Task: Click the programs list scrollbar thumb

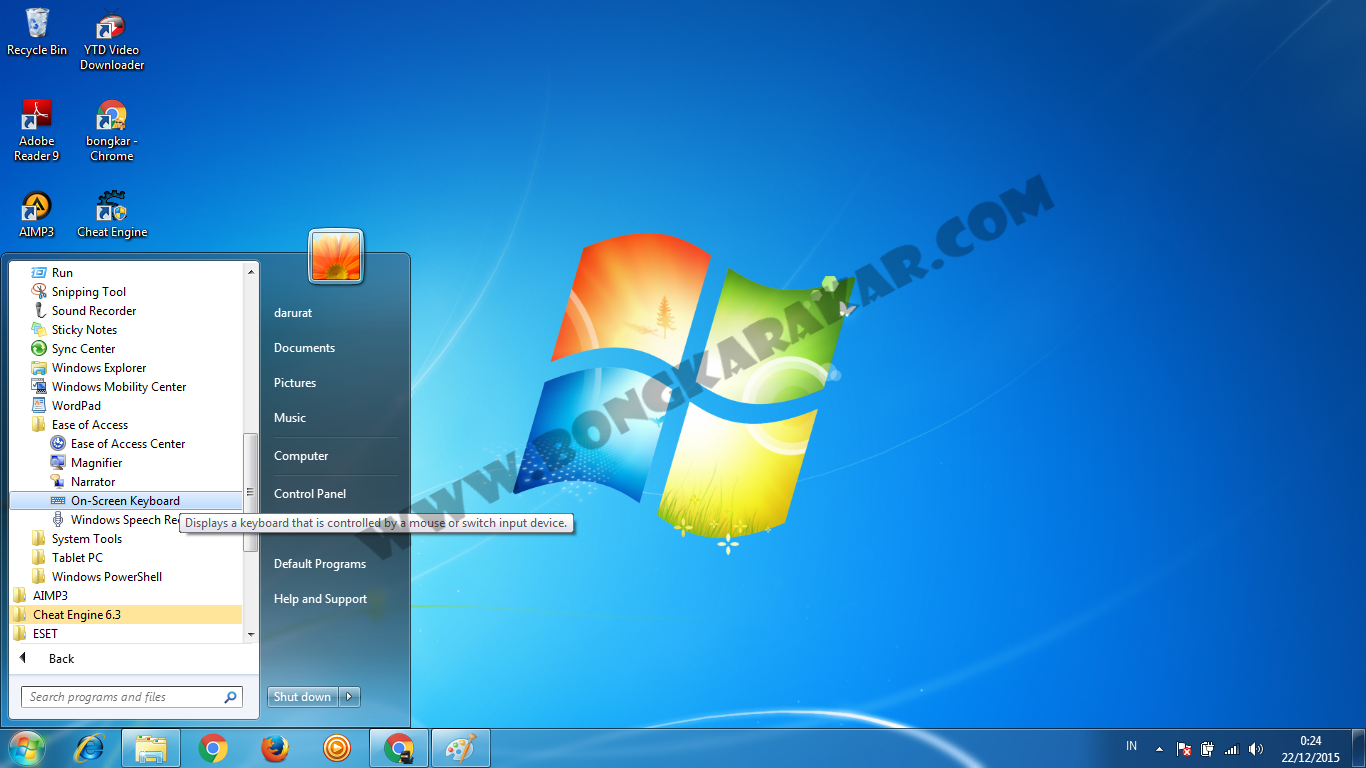Action: pos(251,492)
